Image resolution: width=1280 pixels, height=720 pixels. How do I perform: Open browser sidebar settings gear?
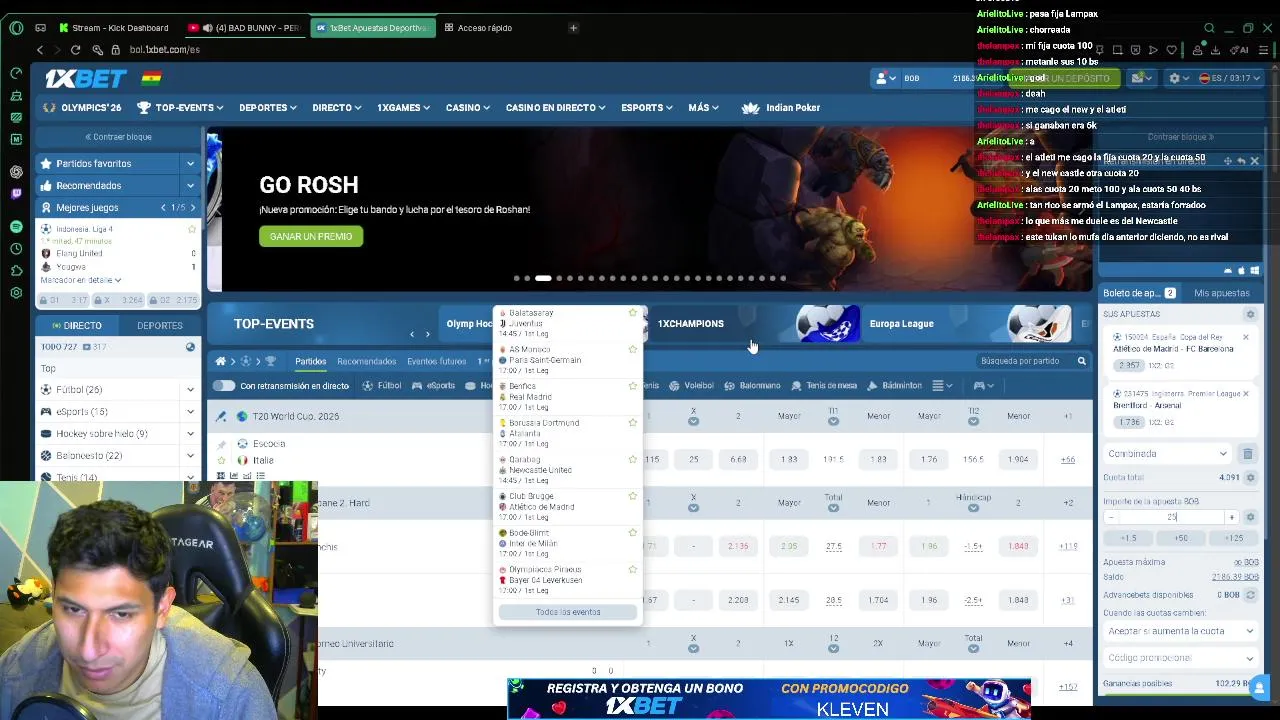tap(16, 293)
